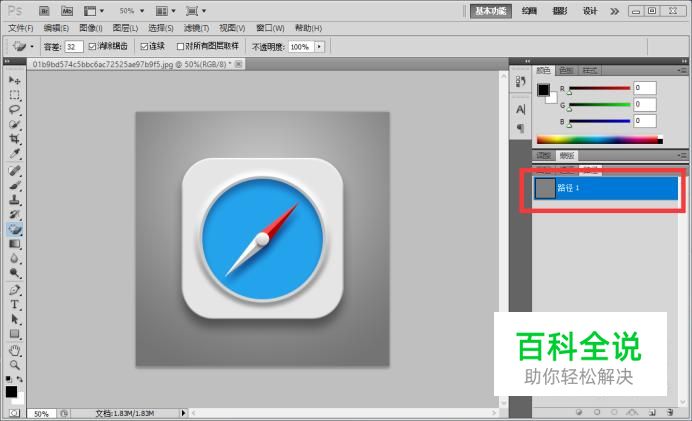This screenshot has height=421, width=692.
Task: Select the Dodge tool
Action: pos(15,273)
